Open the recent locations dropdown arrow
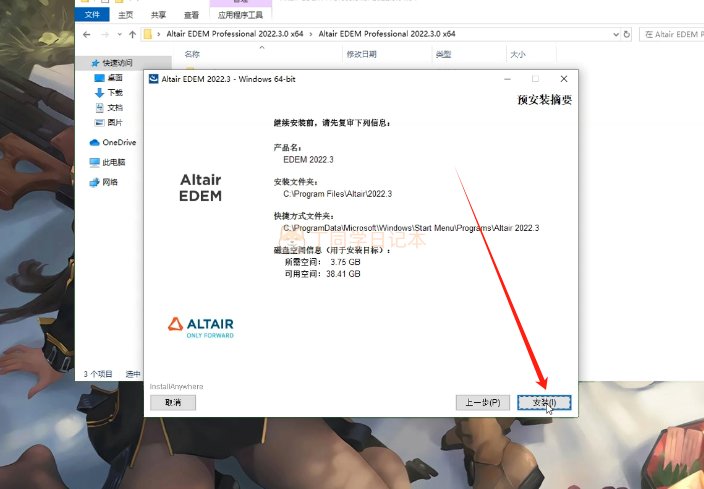This screenshot has width=704, height=489. click(x=119, y=34)
